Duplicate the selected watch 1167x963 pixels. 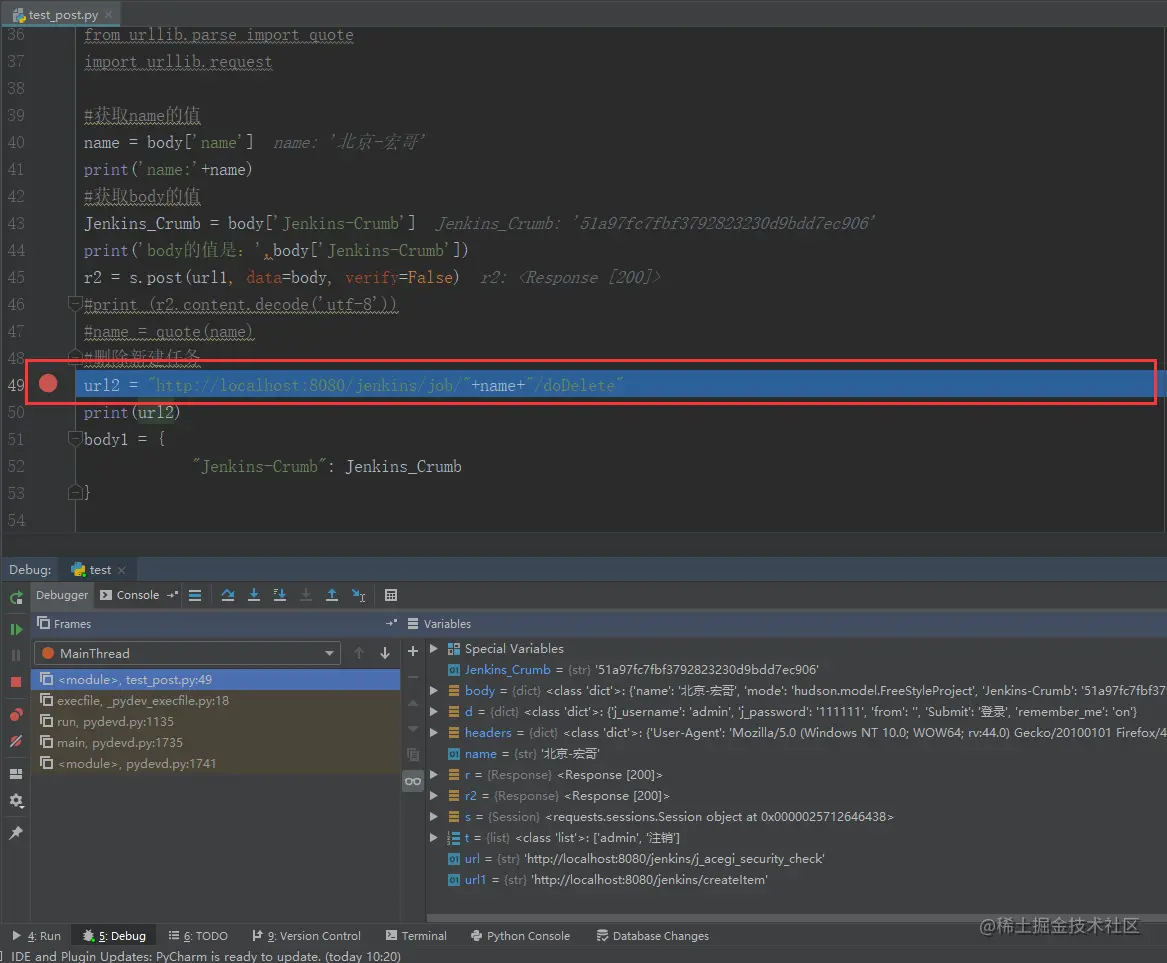[413, 755]
